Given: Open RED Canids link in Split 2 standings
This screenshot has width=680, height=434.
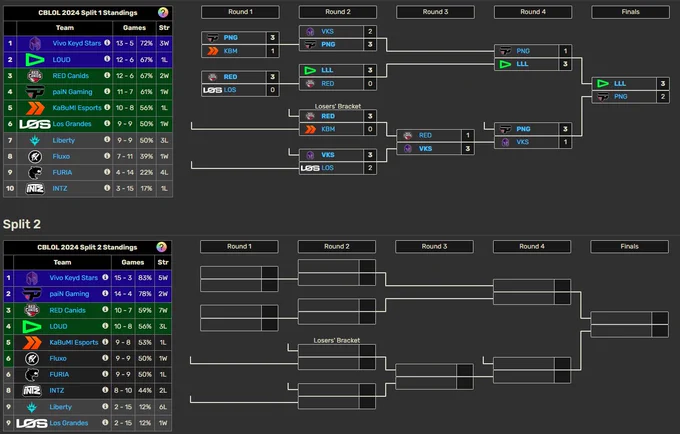Looking at the screenshot, I should (x=68, y=310).
